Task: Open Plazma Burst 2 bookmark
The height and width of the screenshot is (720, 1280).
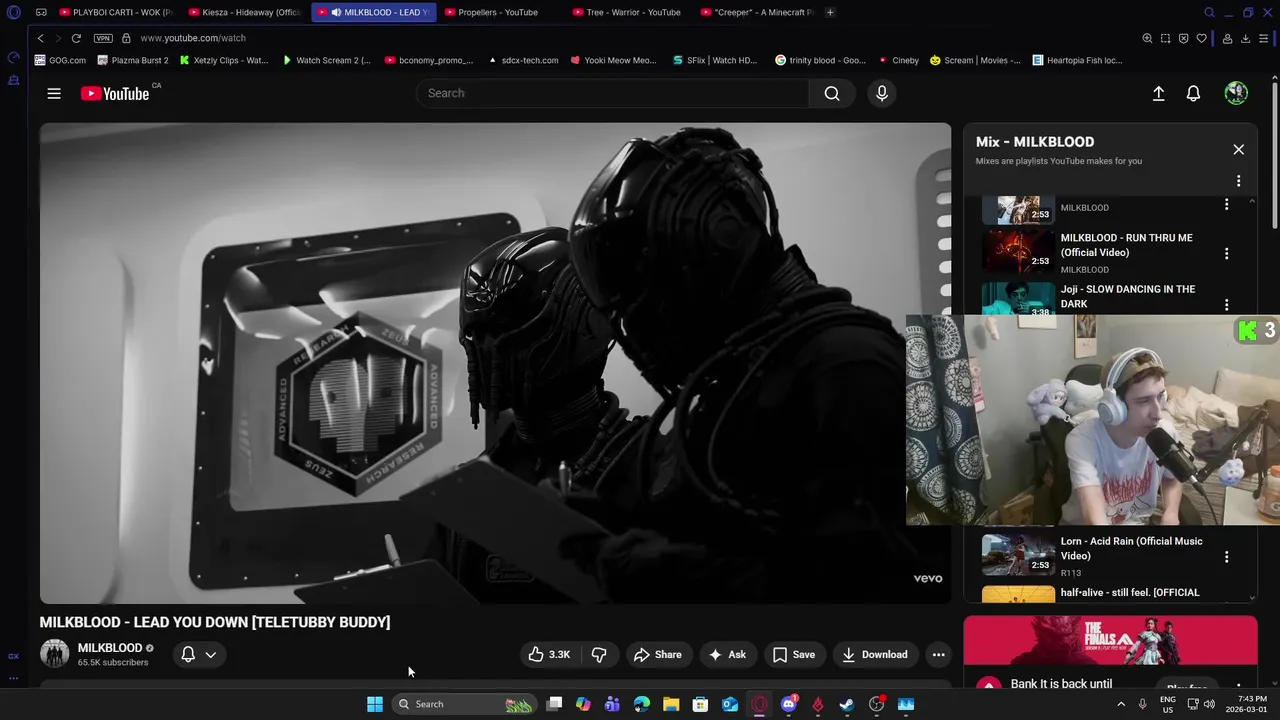Action: 133,60
